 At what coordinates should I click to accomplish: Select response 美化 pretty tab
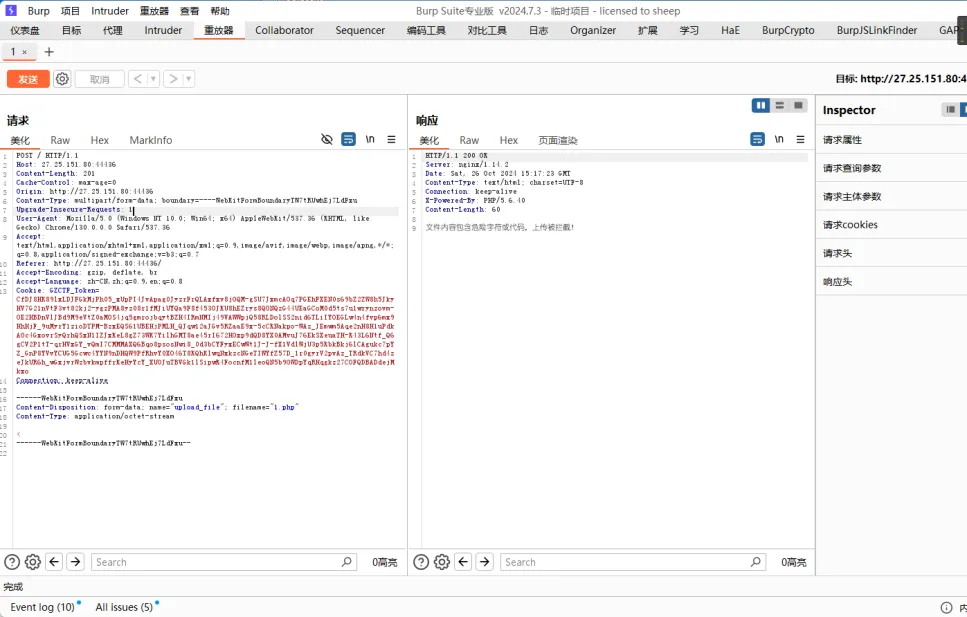click(x=429, y=141)
